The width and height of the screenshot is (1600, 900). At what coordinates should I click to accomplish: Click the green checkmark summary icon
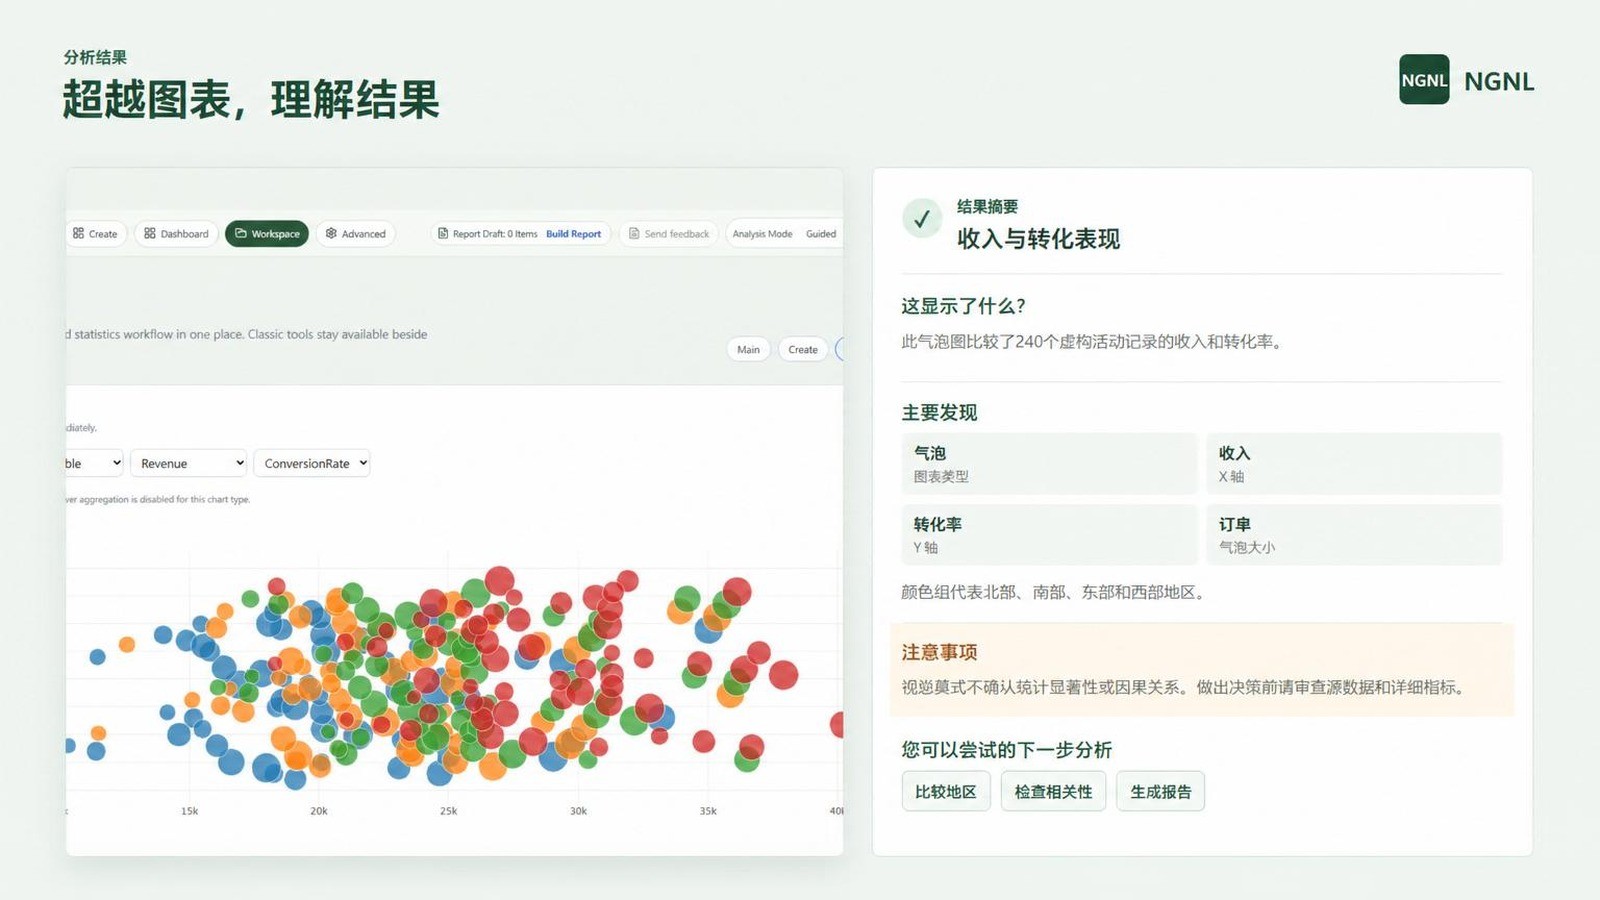pyautogui.click(x=922, y=218)
